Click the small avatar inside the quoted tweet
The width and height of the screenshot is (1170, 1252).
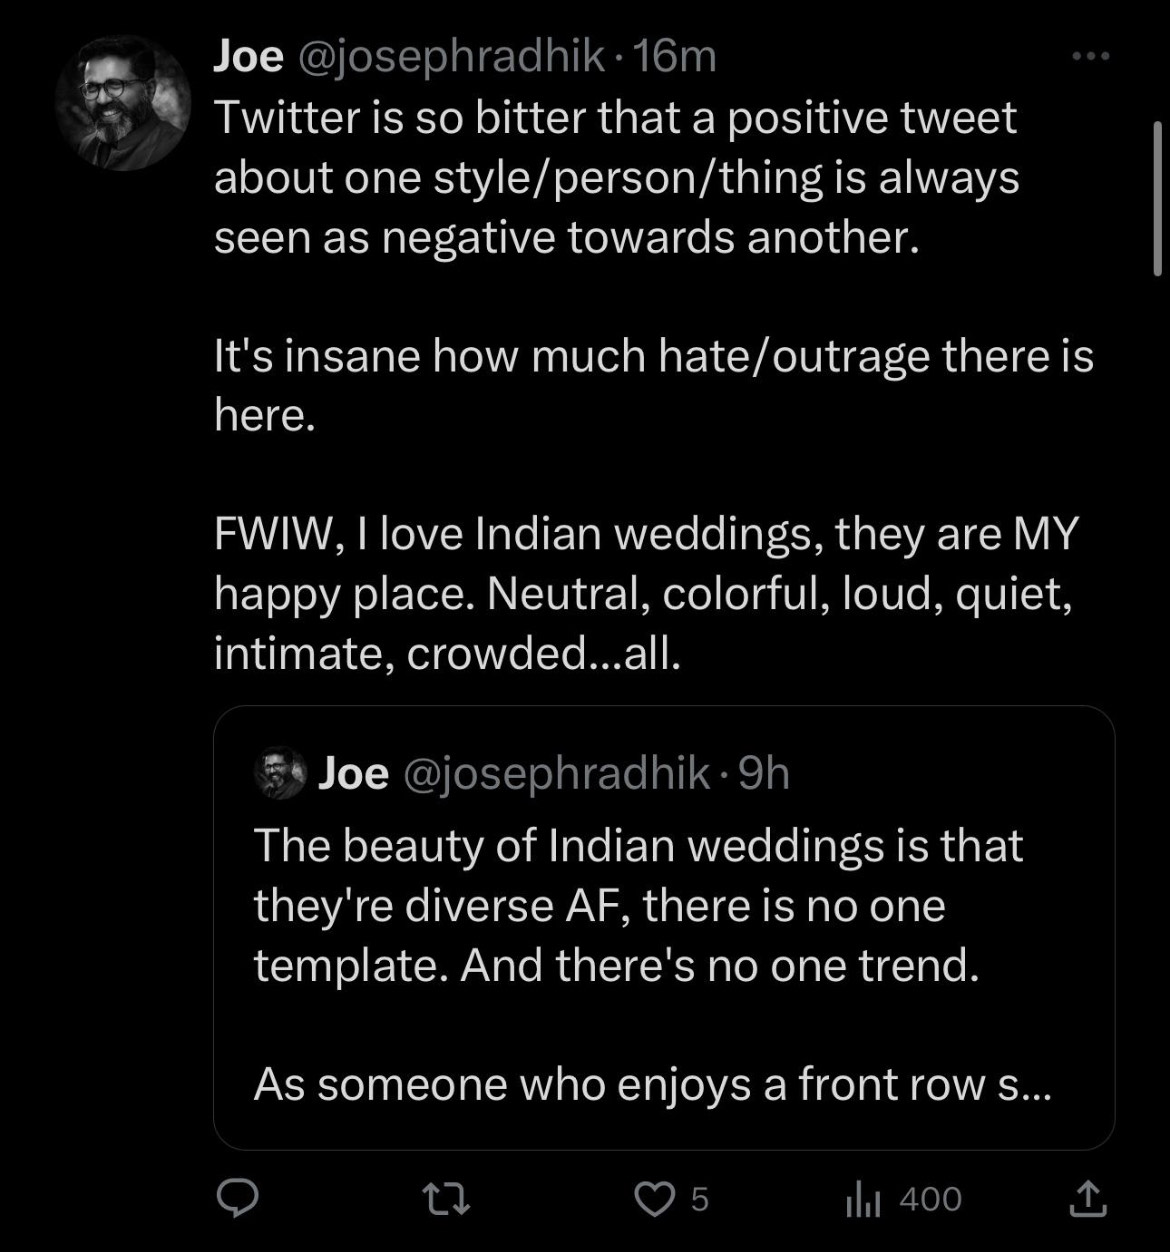[280, 774]
